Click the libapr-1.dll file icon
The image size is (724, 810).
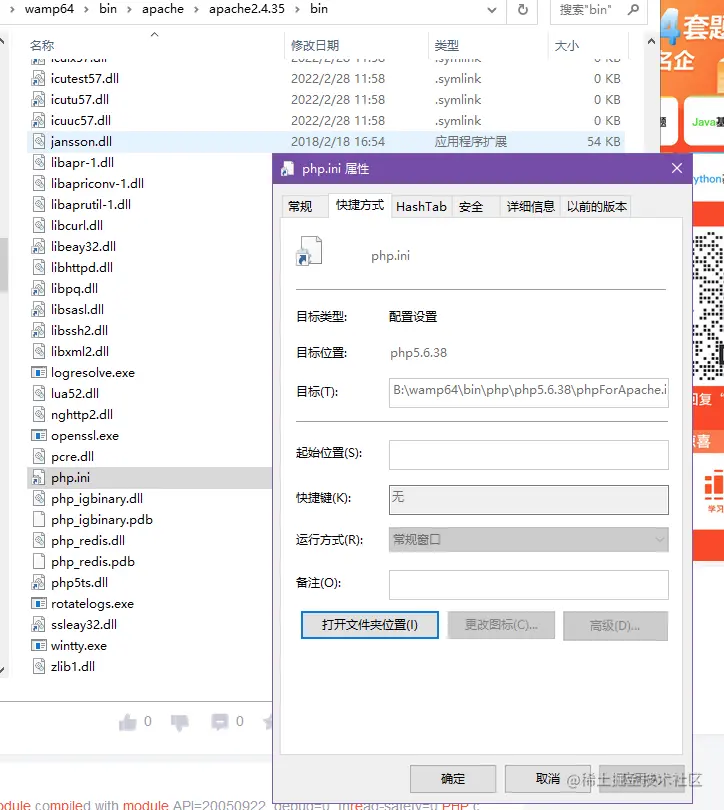pyautogui.click(x=38, y=163)
